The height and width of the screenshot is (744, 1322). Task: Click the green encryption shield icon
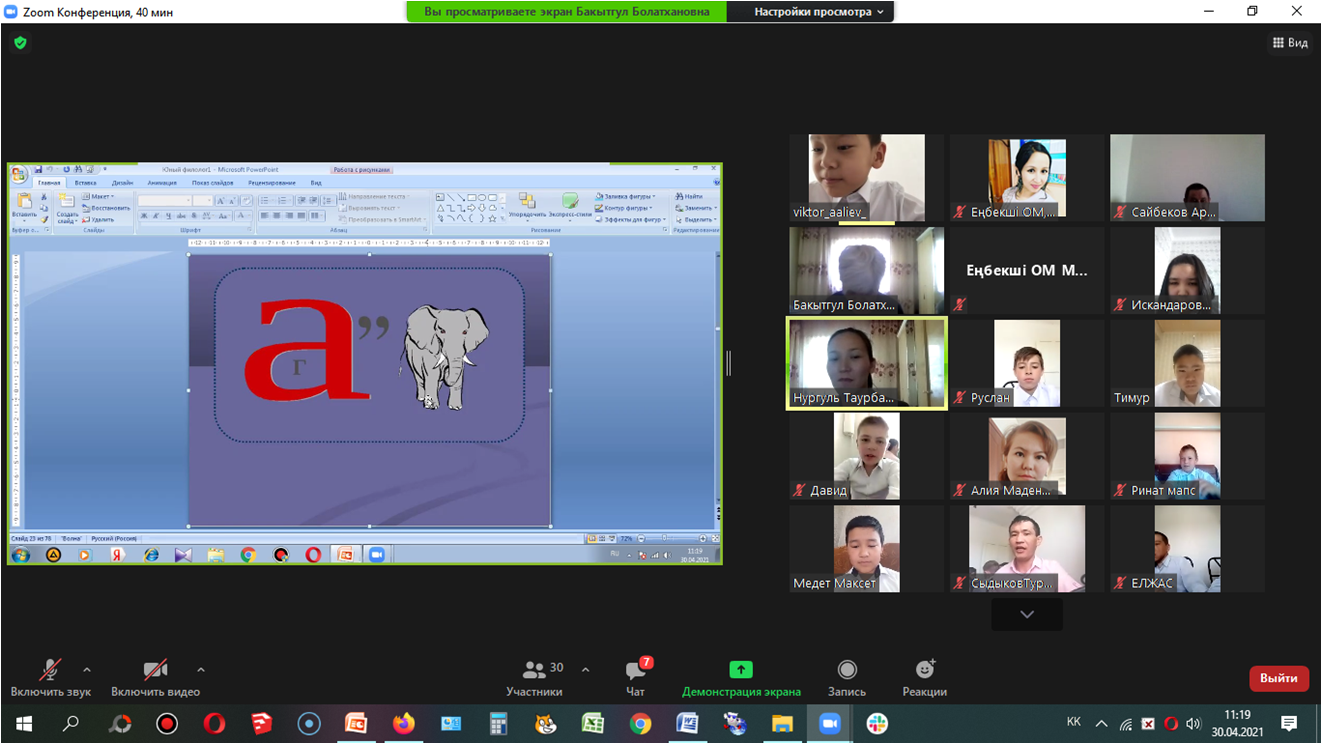coord(20,43)
